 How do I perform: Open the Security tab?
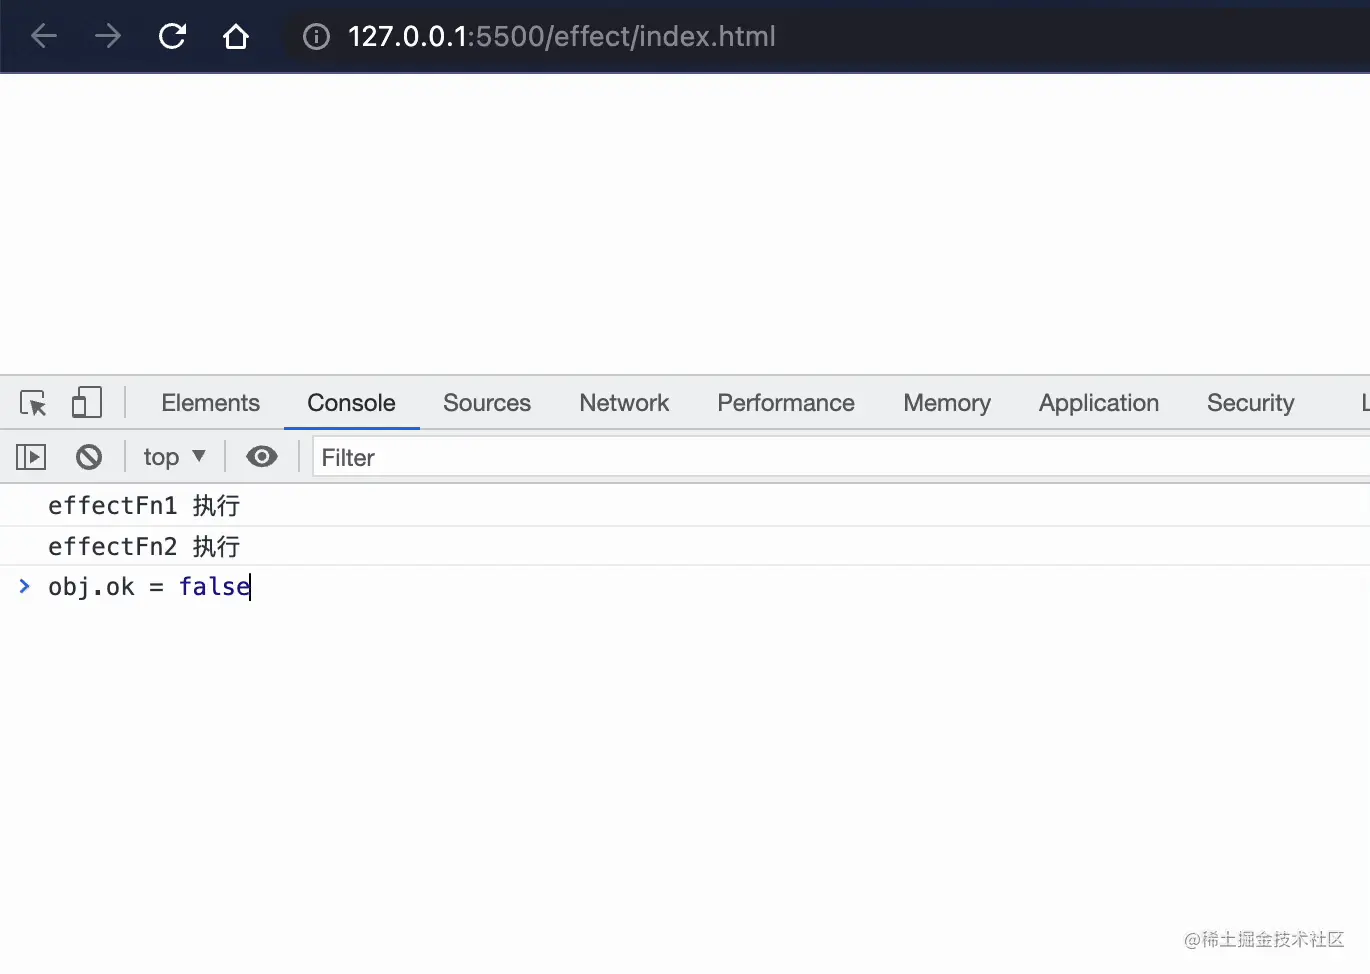click(x=1250, y=403)
